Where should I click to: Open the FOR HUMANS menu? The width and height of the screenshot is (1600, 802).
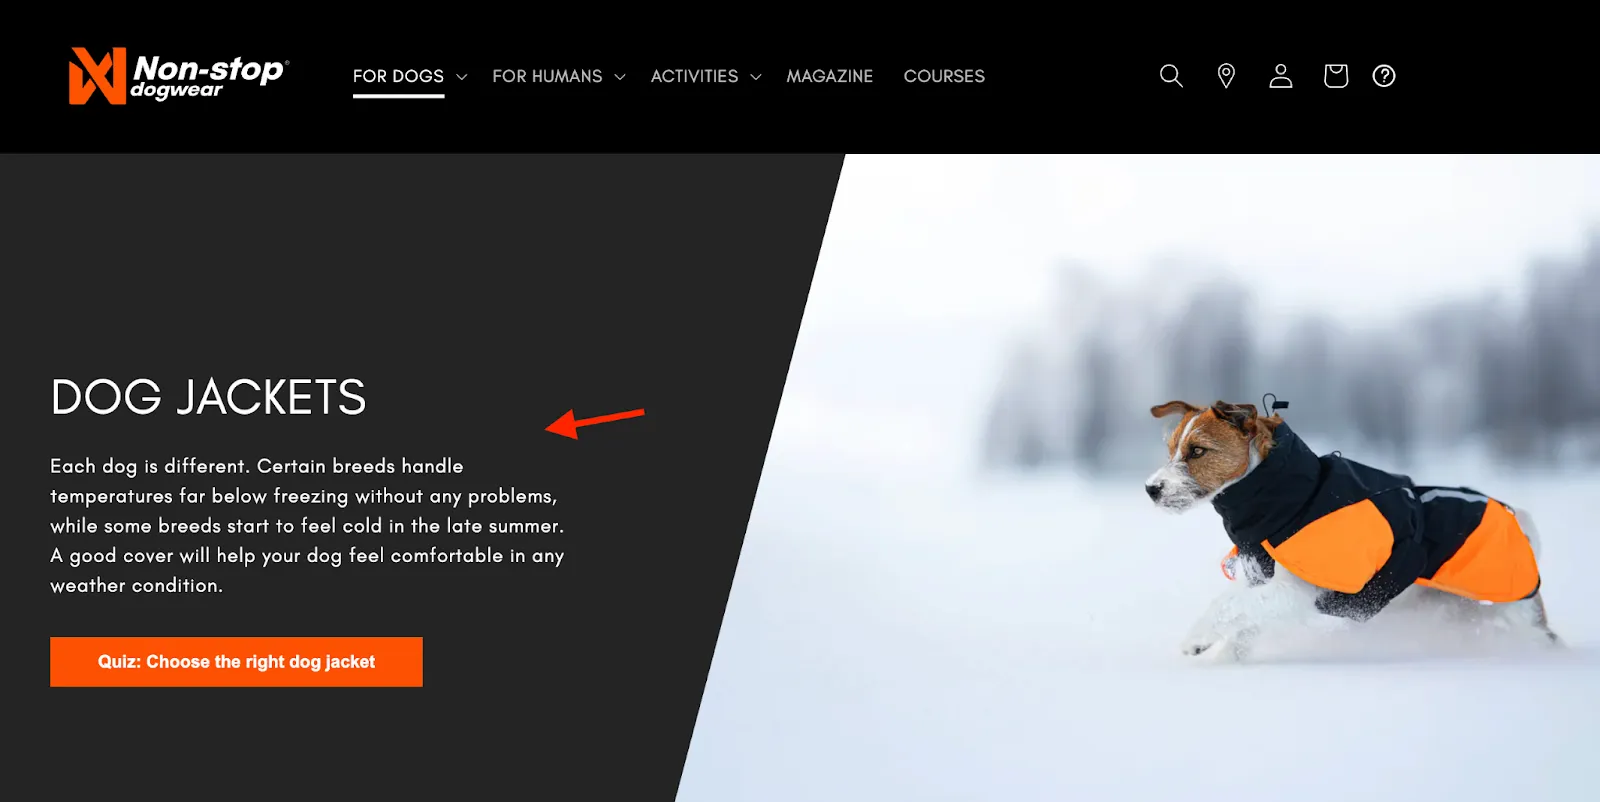547,76
